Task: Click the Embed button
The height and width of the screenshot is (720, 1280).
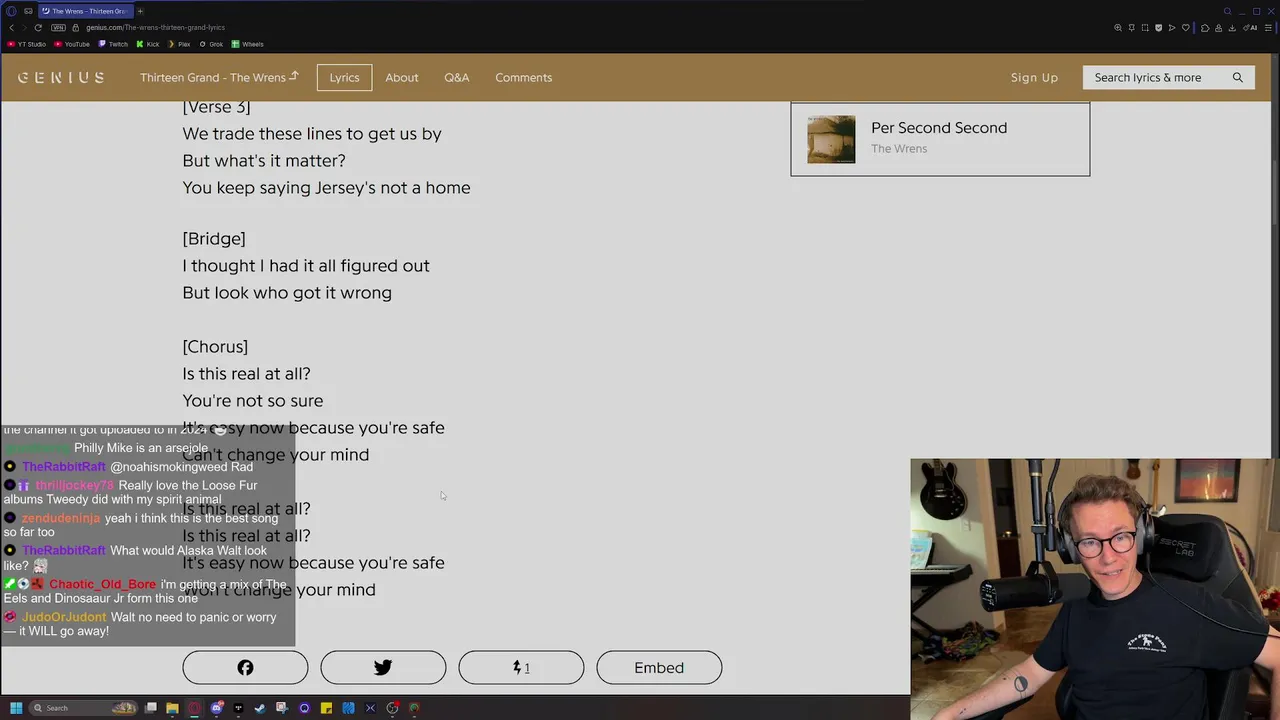Action: pos(659,667)
